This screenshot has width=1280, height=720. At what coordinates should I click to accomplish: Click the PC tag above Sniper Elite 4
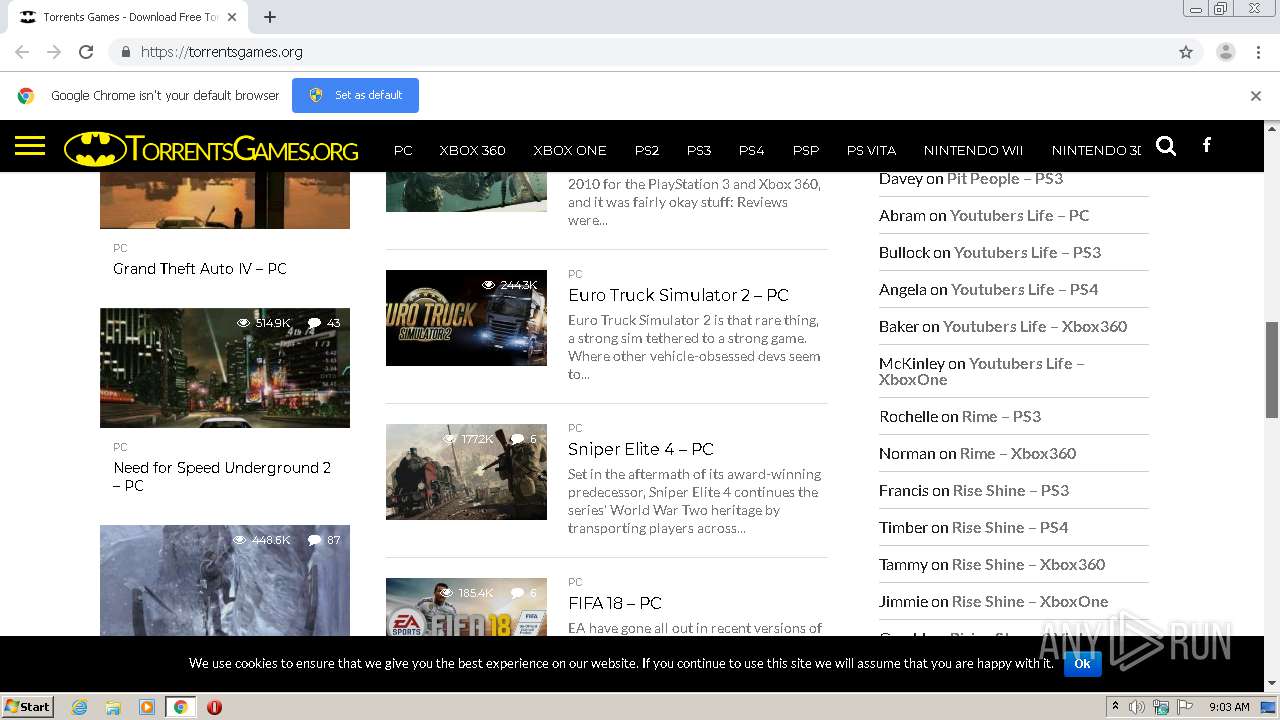(x=575, y=428)
